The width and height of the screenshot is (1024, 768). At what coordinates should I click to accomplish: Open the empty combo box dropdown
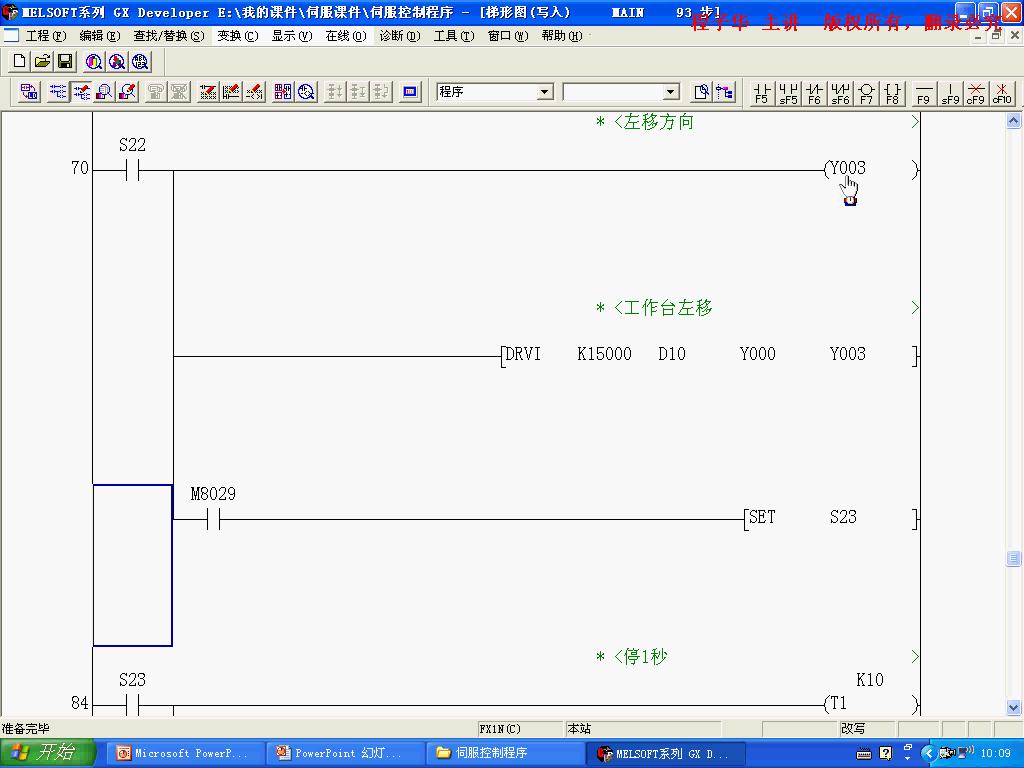(x=671, y=92)
